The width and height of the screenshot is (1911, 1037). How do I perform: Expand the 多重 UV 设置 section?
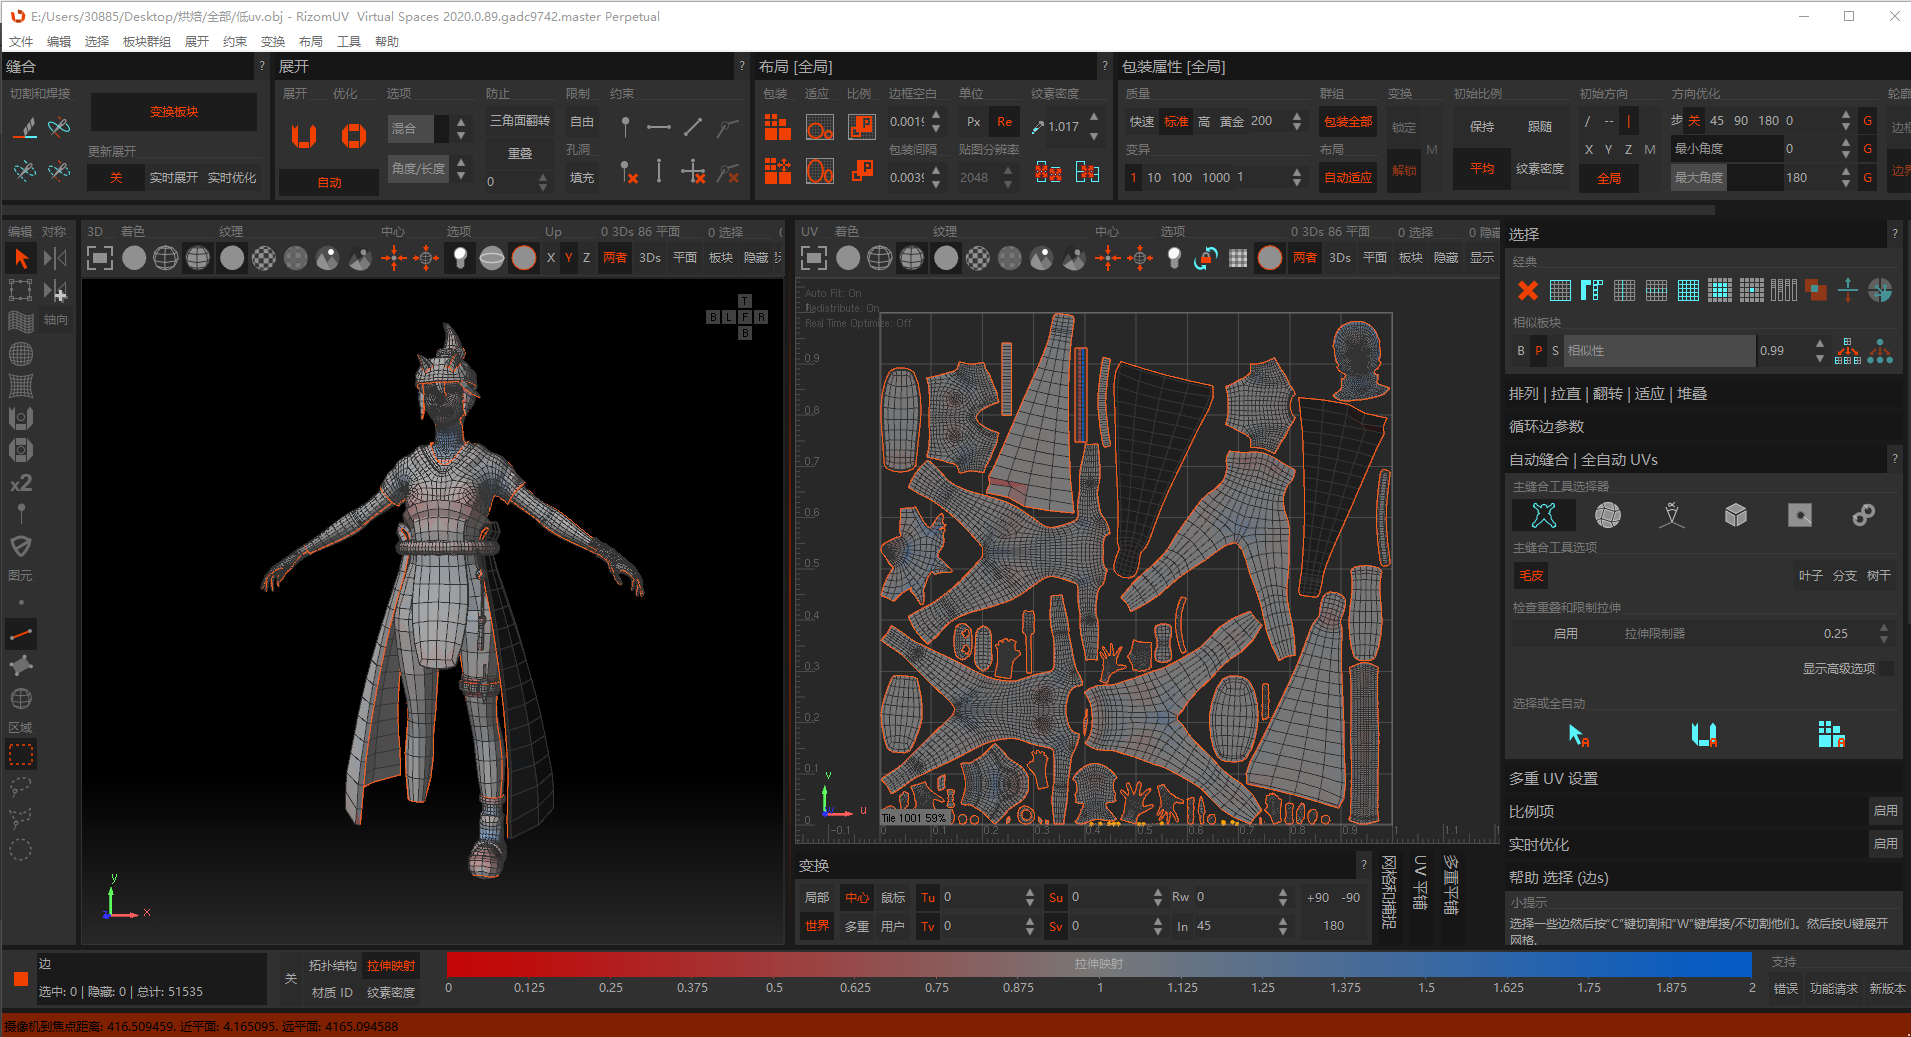(x=1553, y=779)
